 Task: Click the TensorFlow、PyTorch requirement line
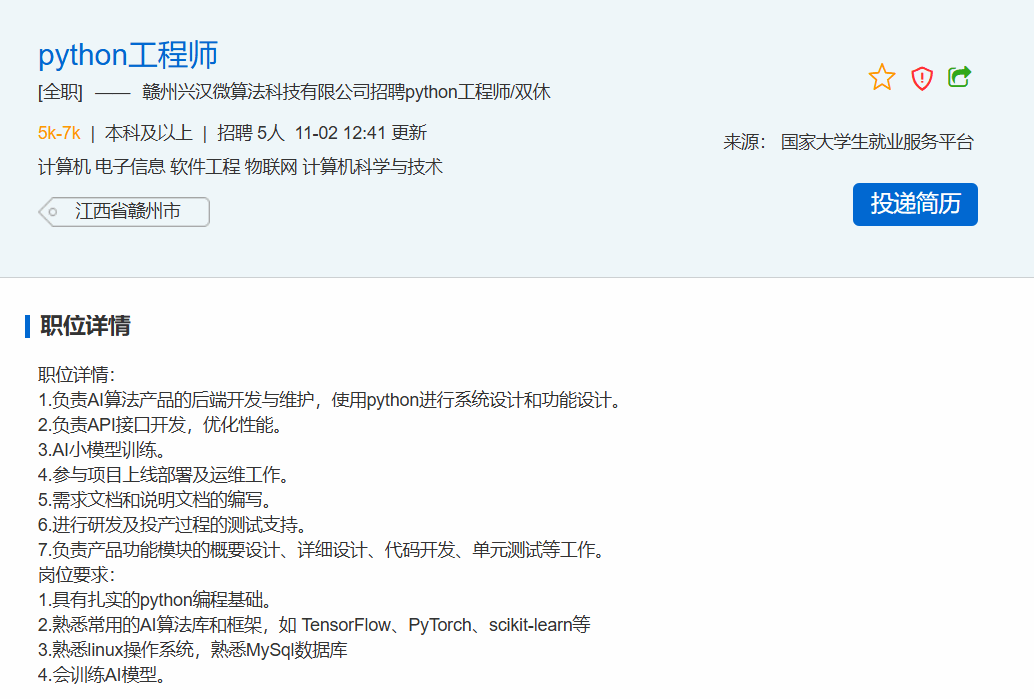point(314,625)
